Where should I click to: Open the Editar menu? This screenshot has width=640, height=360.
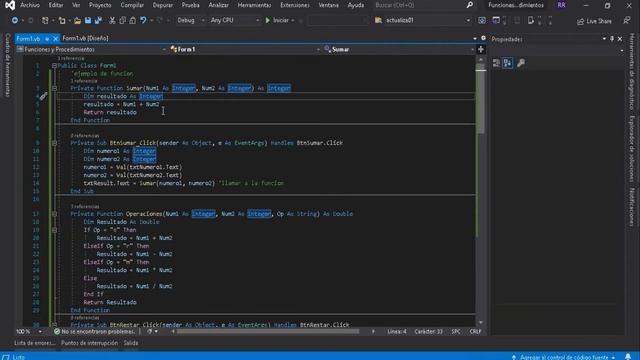pos(56,5)
